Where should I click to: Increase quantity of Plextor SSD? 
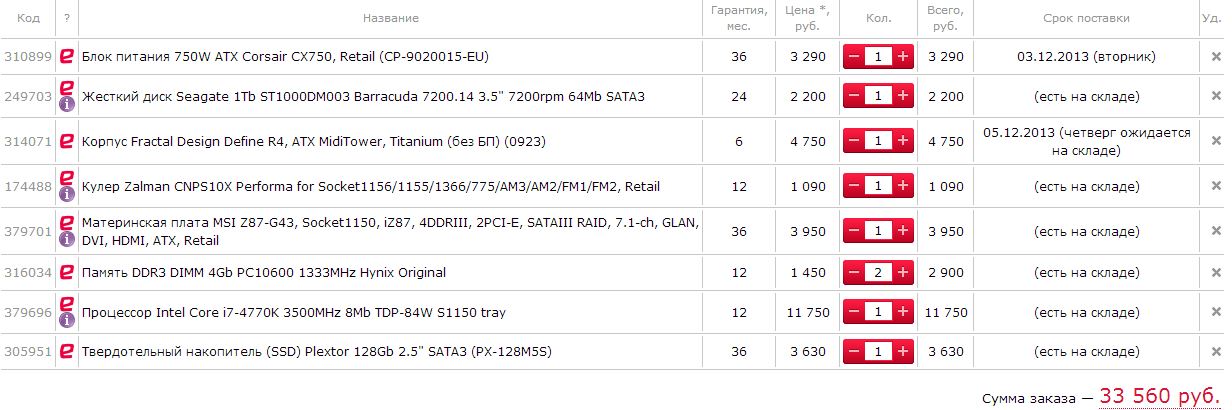click(903, 351)
